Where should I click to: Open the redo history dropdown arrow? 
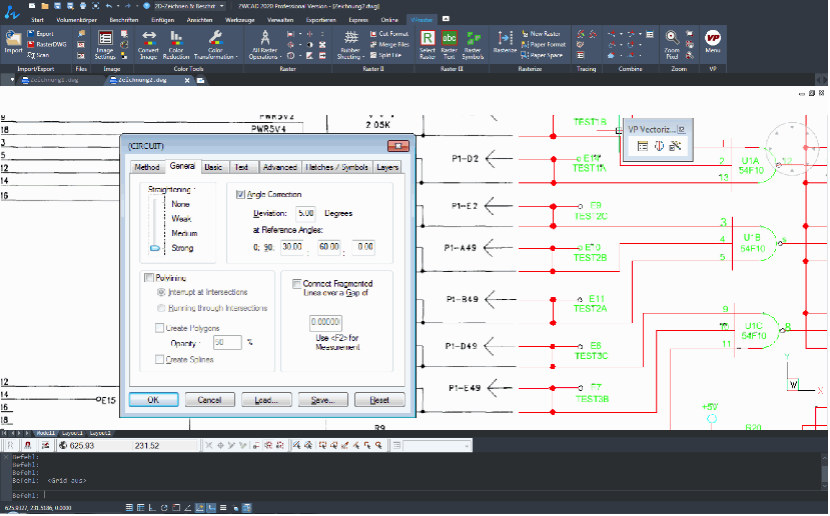click(137, 6)
